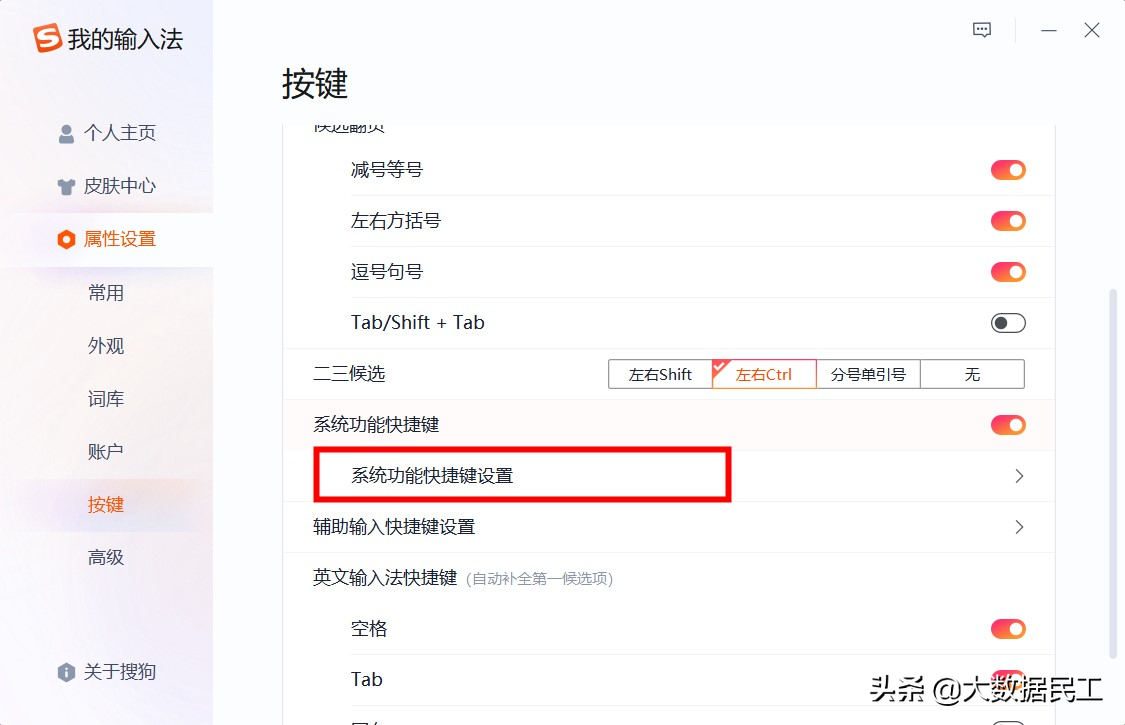Open 系统功能快捷键设置 row
The height and width of the screenshot is (725, 1125).
point(669,476)
